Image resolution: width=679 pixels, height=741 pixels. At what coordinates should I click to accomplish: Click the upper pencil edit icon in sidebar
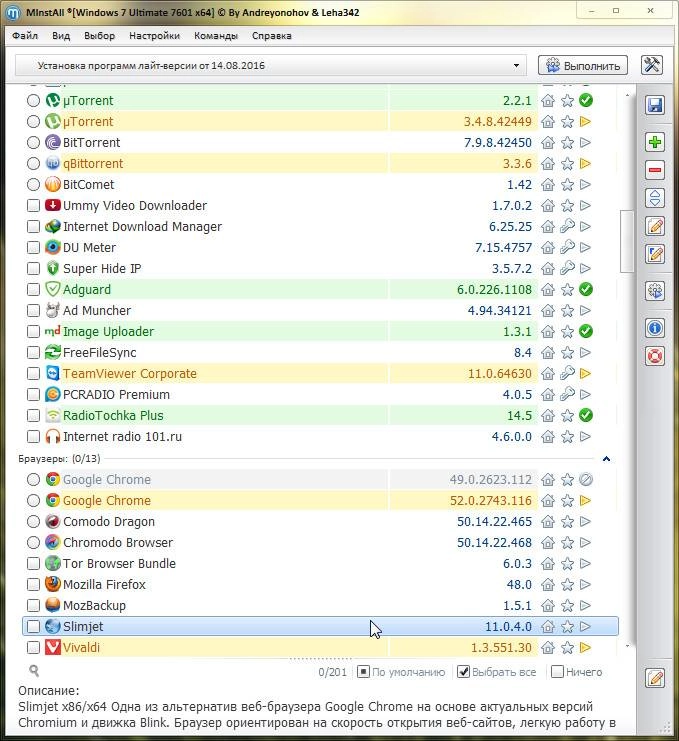click(x=655, y=226)
